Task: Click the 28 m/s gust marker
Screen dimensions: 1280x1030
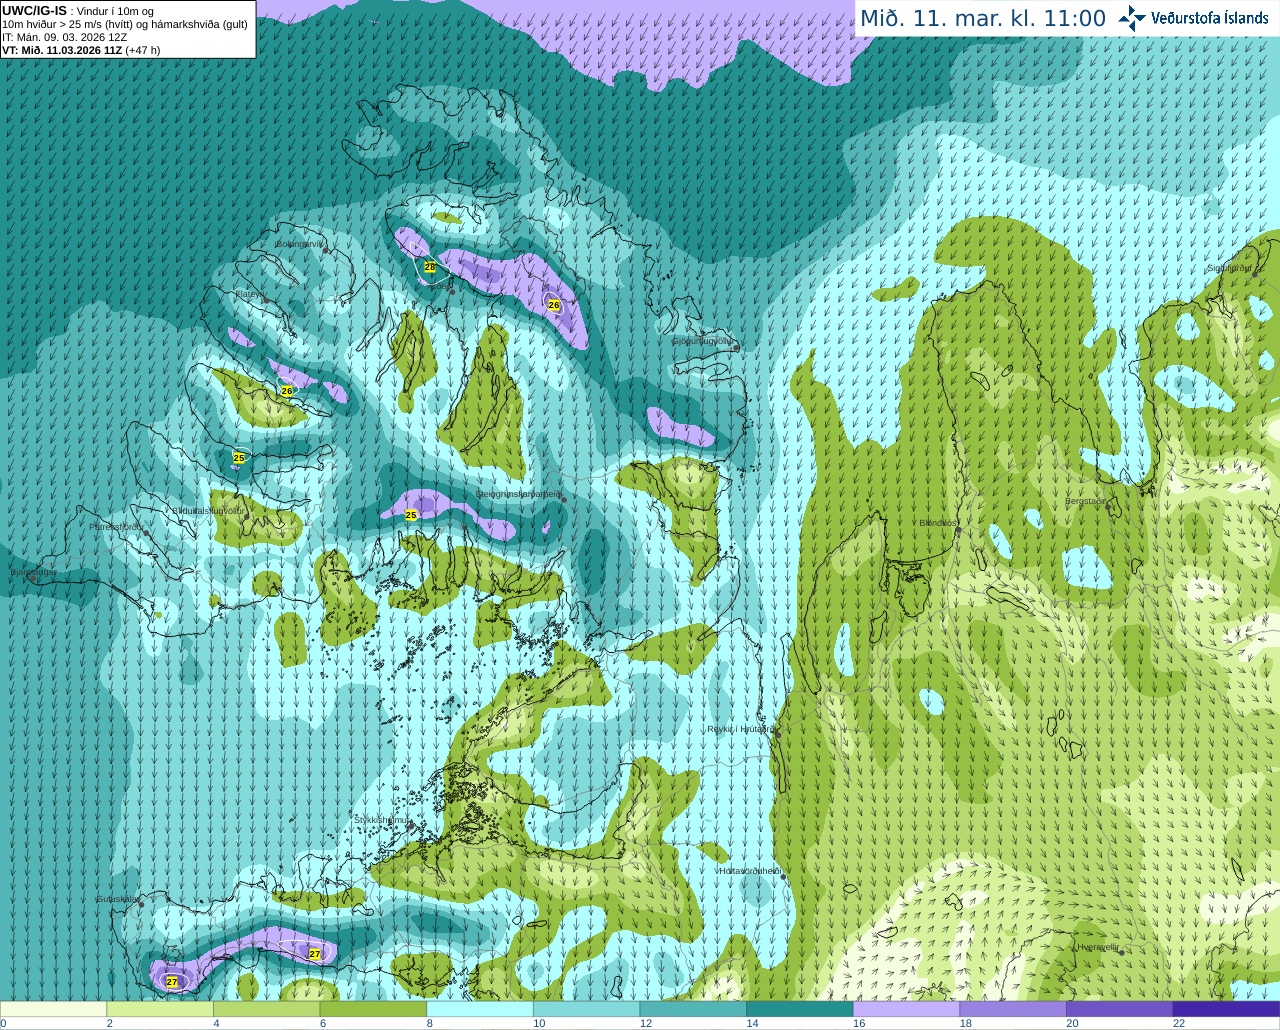Action: tap(430, 267)
